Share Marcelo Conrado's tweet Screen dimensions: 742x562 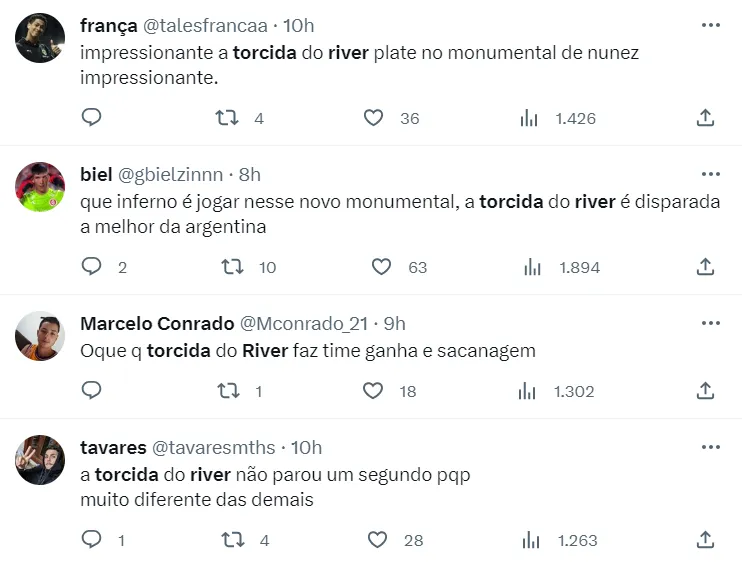705,391
